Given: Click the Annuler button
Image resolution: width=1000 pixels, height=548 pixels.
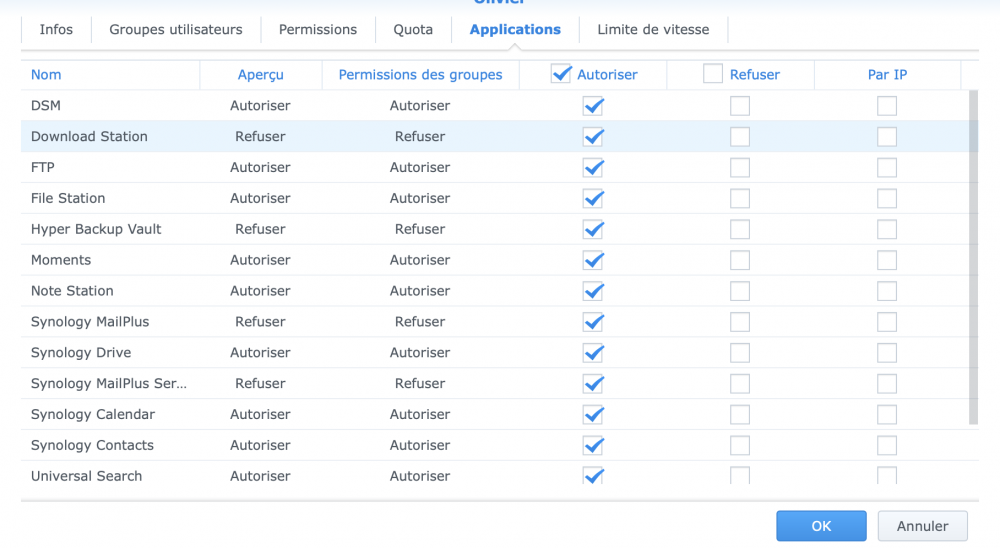Looking at the screenshot, I should [x=922, y=526].
